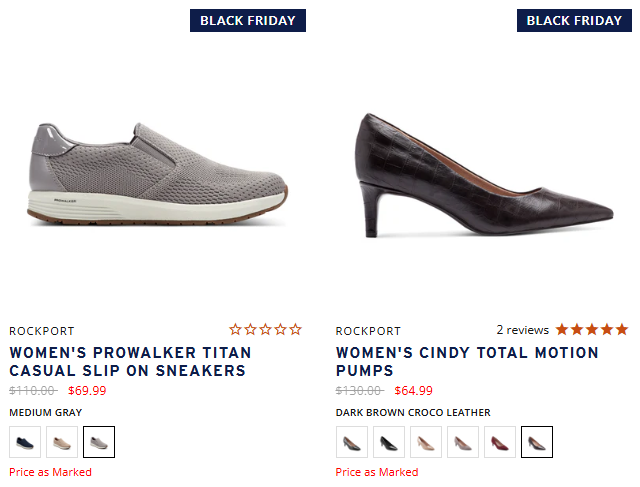The height and width of the screenshot is (487, 640).
Task: Select the fourth taupe pump swatch
Action: (463, 441)
